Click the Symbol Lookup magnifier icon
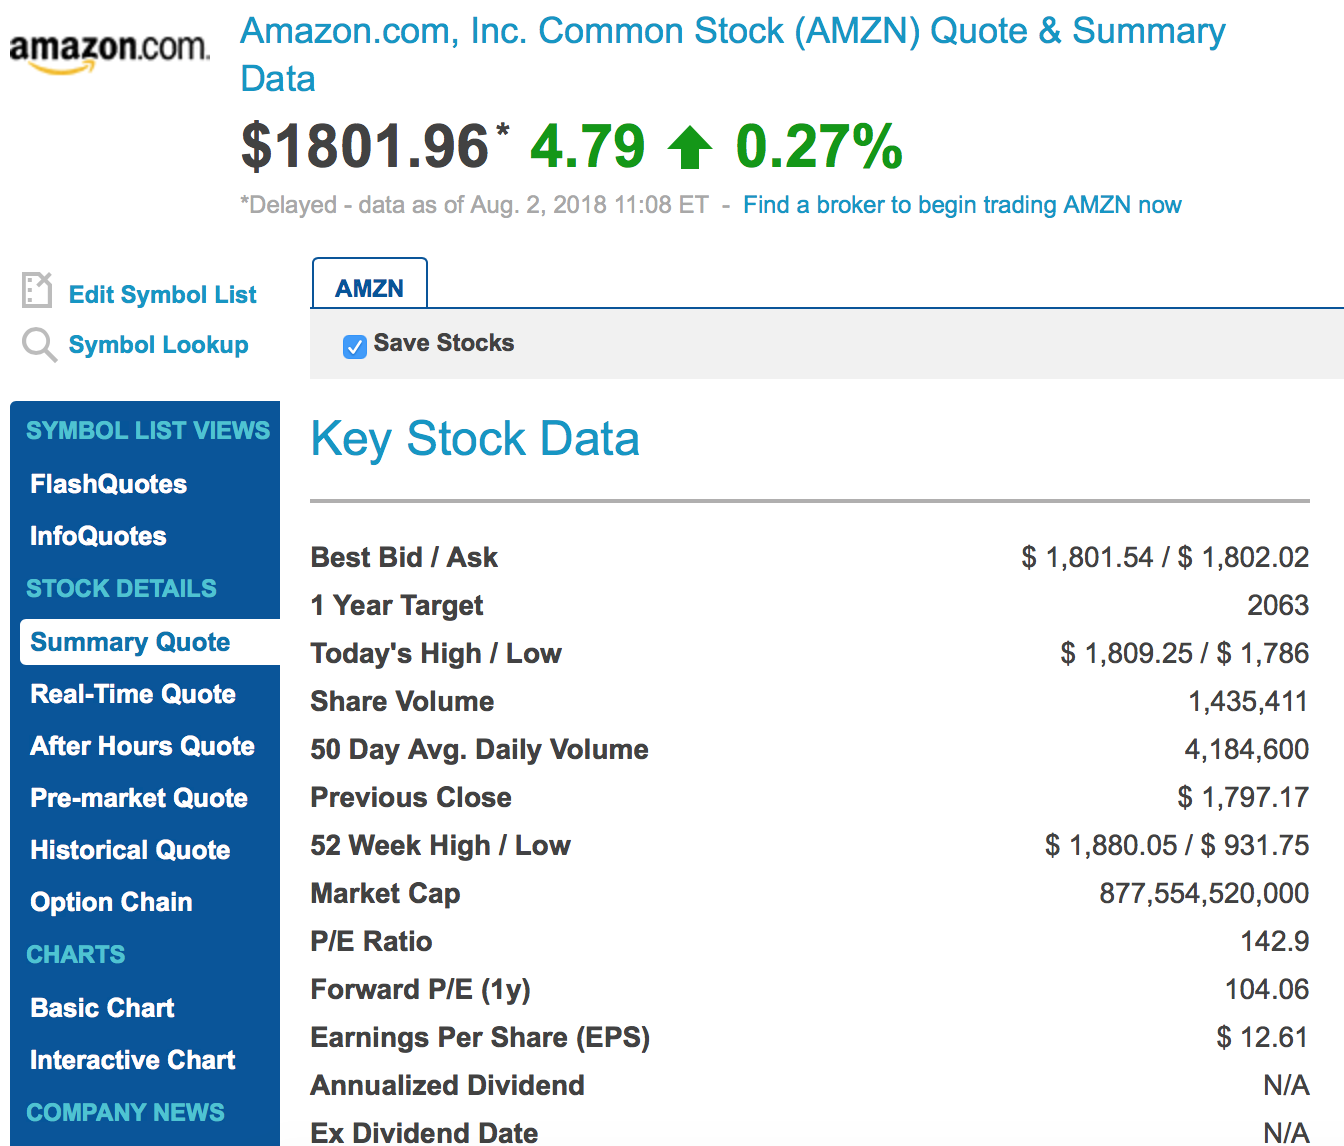1344x1146 pixels. tap(39, 345)
